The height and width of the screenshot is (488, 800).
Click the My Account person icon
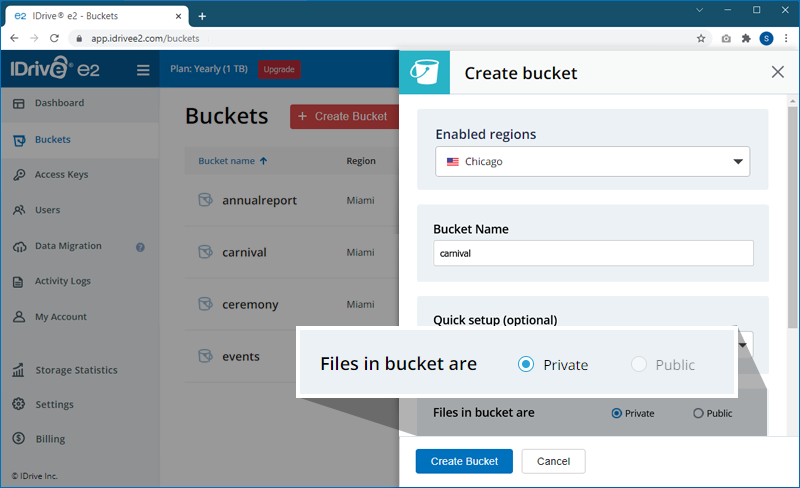pos(19,317)
